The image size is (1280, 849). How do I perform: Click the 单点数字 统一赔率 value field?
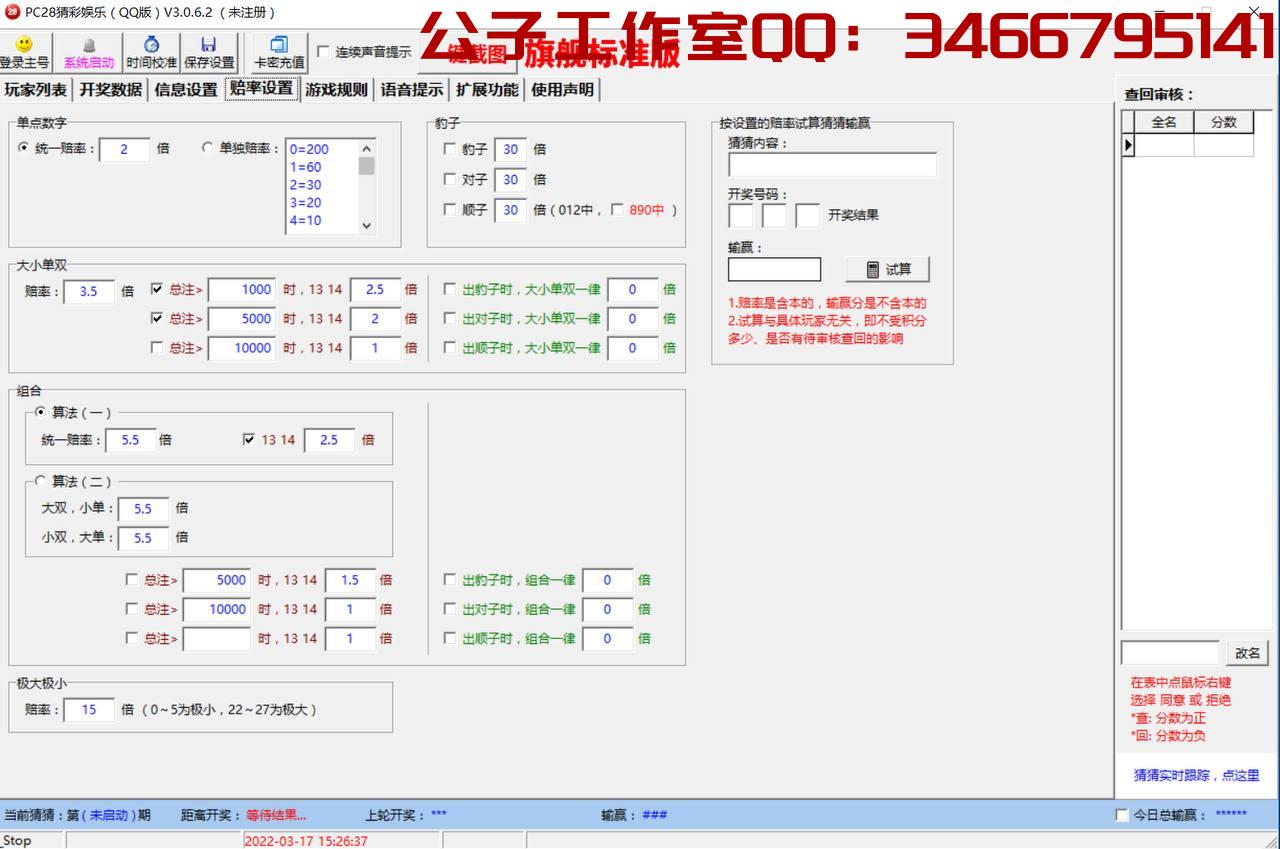[125, 149]
